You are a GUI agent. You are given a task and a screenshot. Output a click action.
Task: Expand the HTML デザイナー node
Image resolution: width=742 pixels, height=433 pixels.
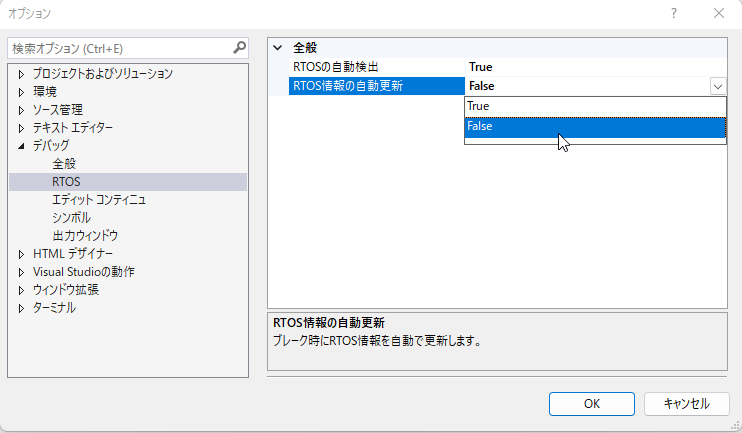pos(21,254)
